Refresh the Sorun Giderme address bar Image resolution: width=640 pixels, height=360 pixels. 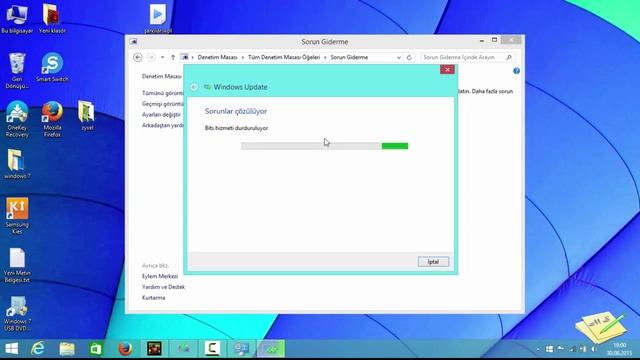tap(409, 58)
